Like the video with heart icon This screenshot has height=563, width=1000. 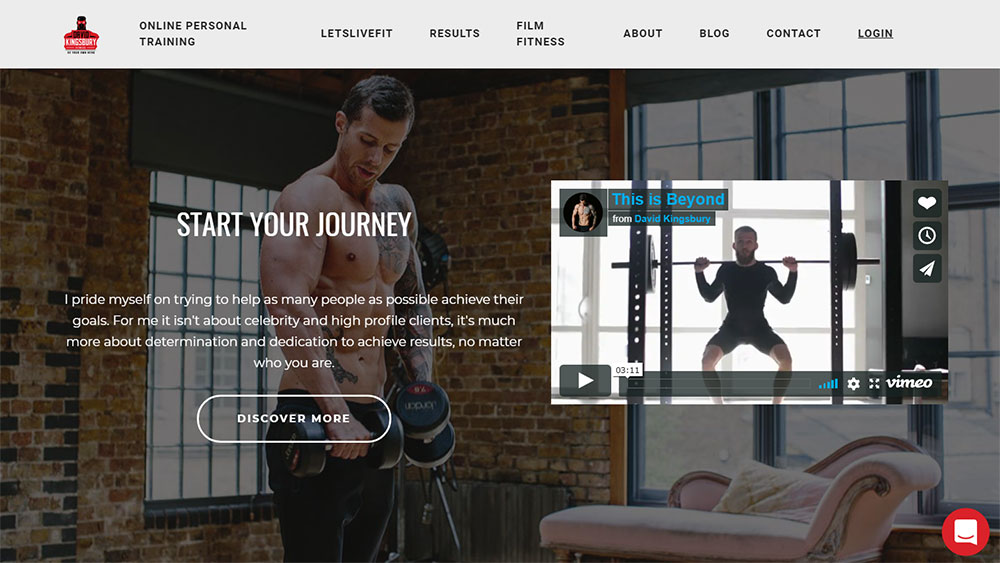(927, 203)
